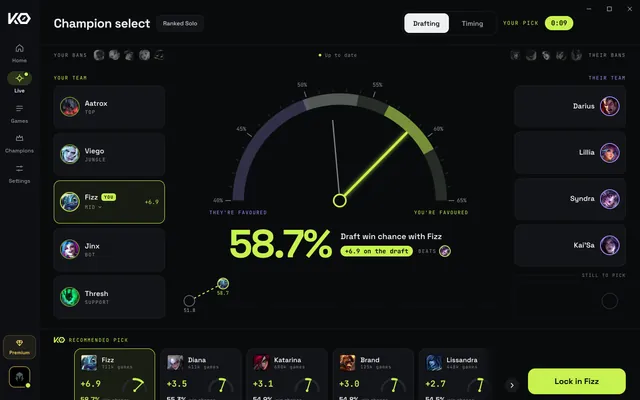Image resolution: width=640 pixels, height=400 pixels.
Task: Click the gauge needle pivot circle
Action: pos(340,200)
